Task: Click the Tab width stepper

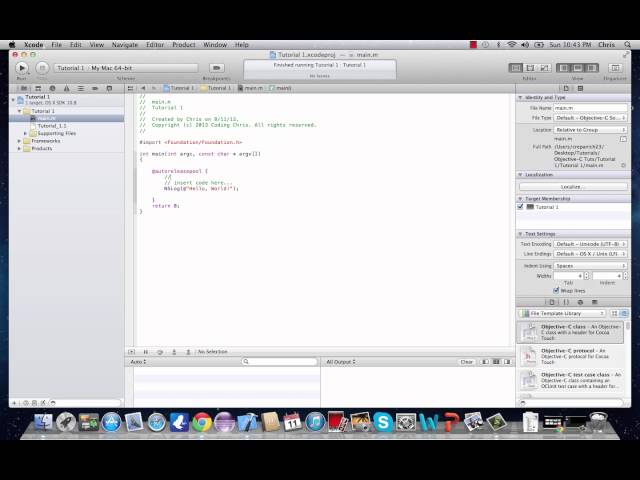Action: (x=587, y=276)
